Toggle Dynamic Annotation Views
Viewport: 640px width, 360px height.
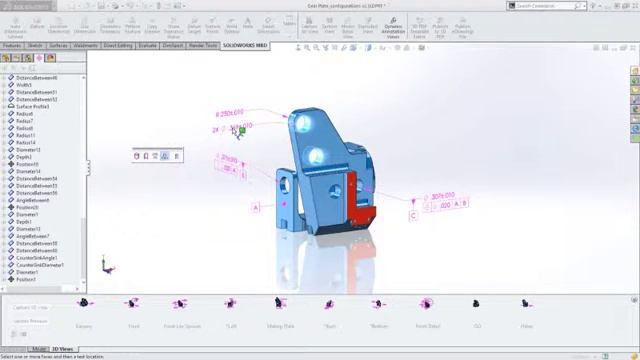click(x=393, y=28)
